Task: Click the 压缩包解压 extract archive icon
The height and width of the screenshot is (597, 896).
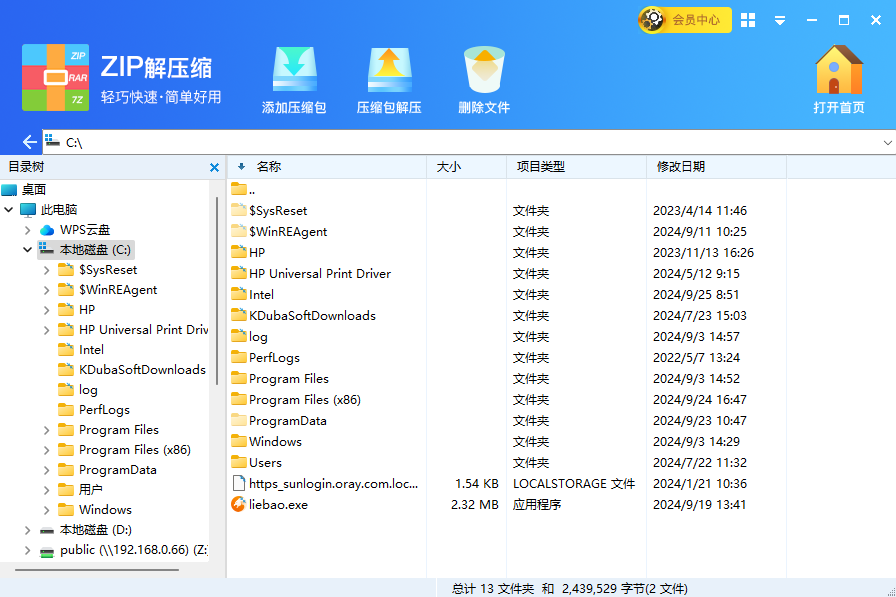Action: click(389, 71)
